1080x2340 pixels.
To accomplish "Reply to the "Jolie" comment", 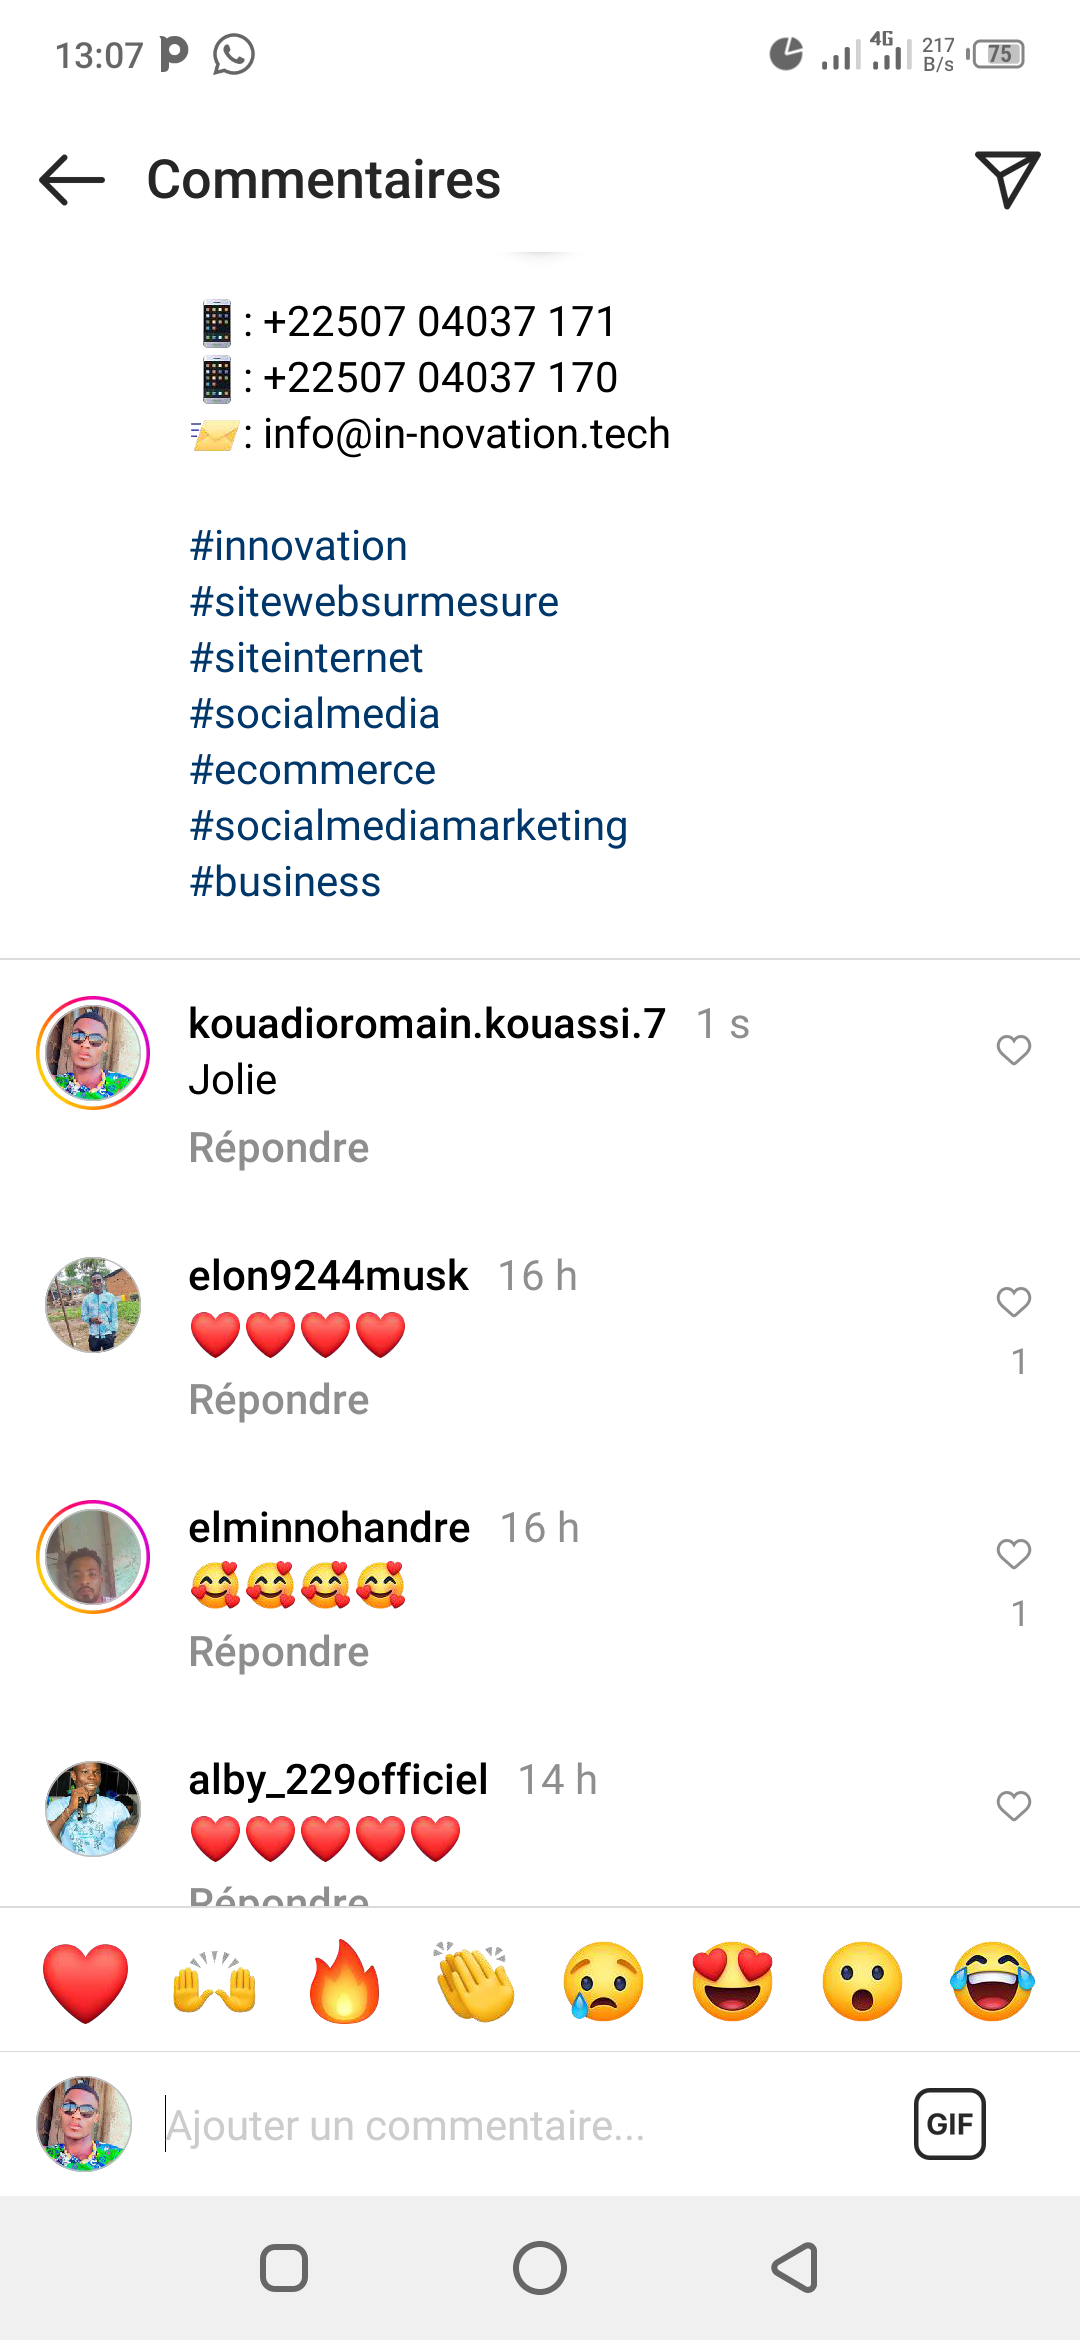I will coord(279,1148).
